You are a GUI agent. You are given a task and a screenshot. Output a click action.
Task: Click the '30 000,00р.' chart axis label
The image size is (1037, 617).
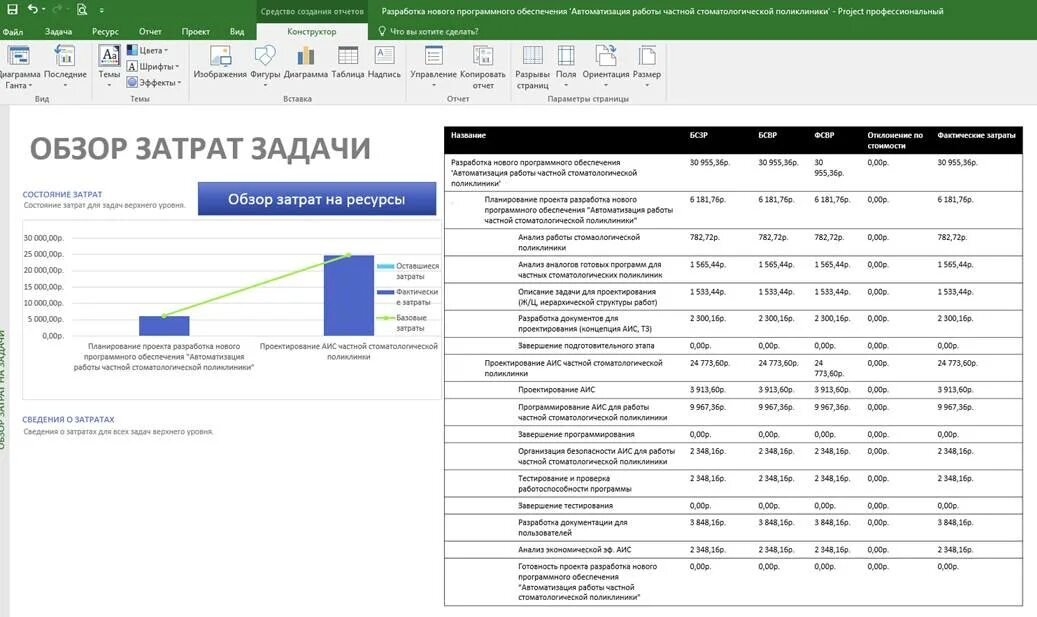pos(44,237)
